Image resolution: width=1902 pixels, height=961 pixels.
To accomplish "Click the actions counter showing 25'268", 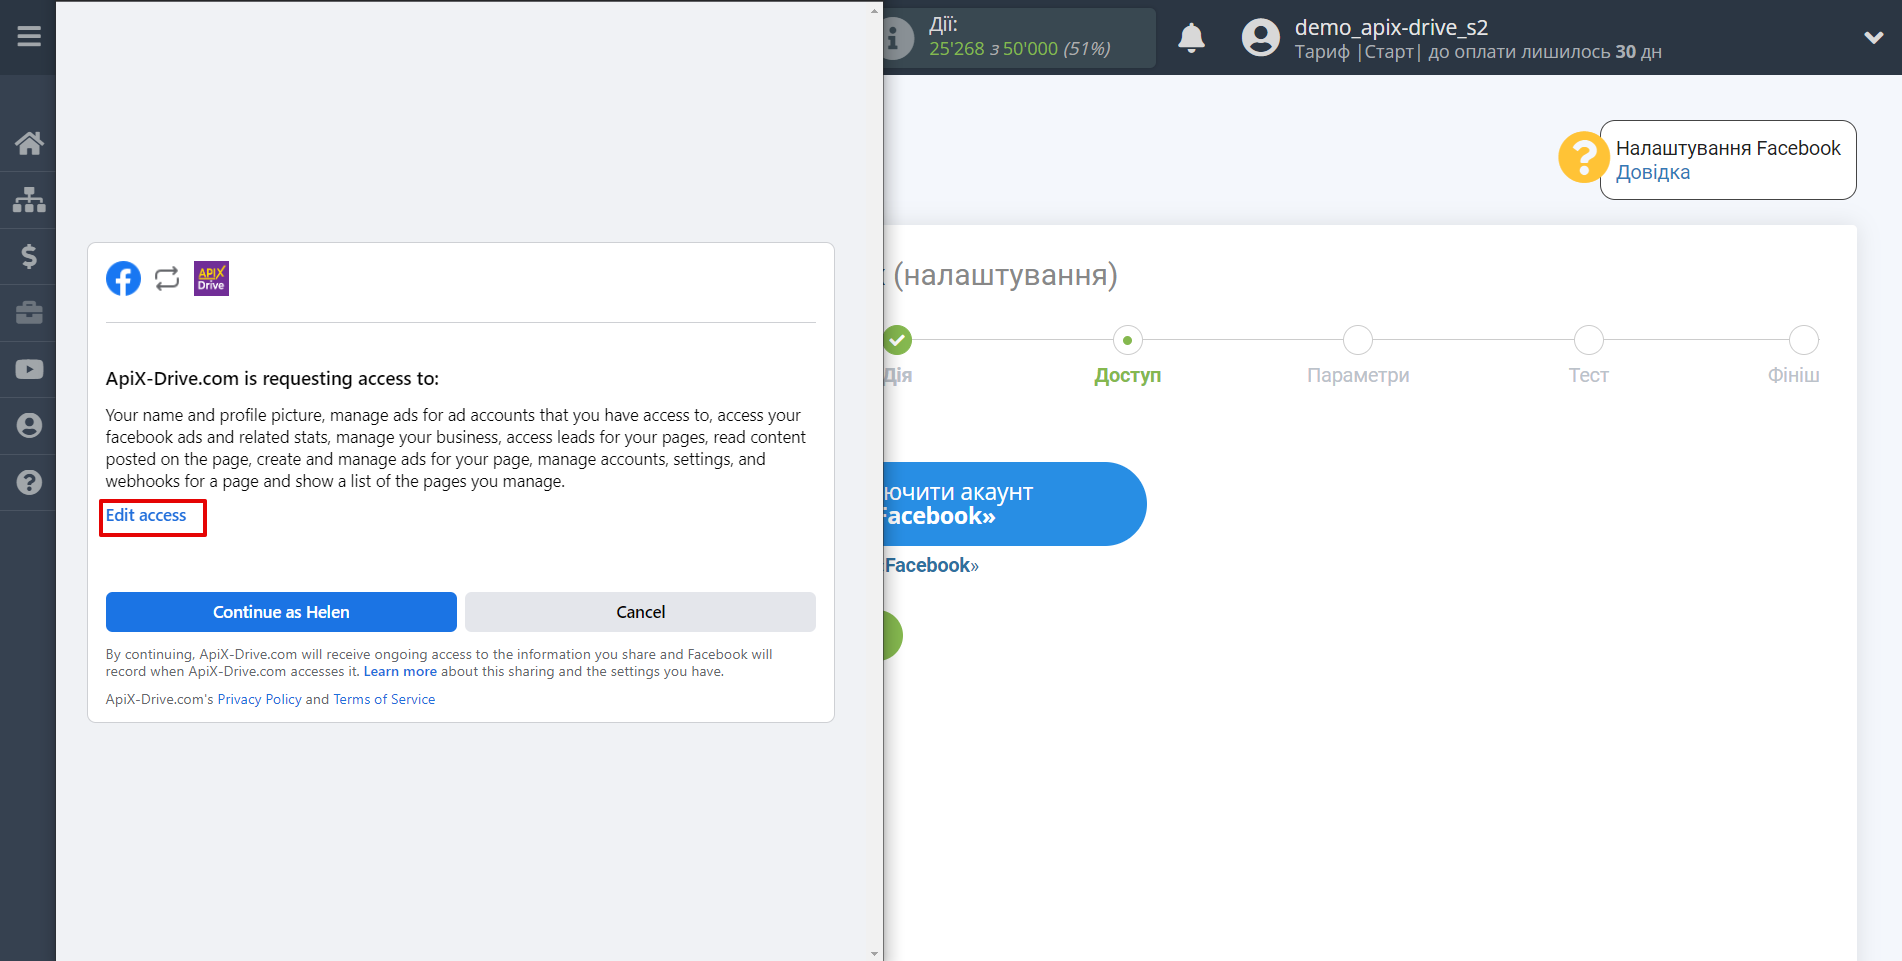I will pyautogui.click(x=1019, y=48).
